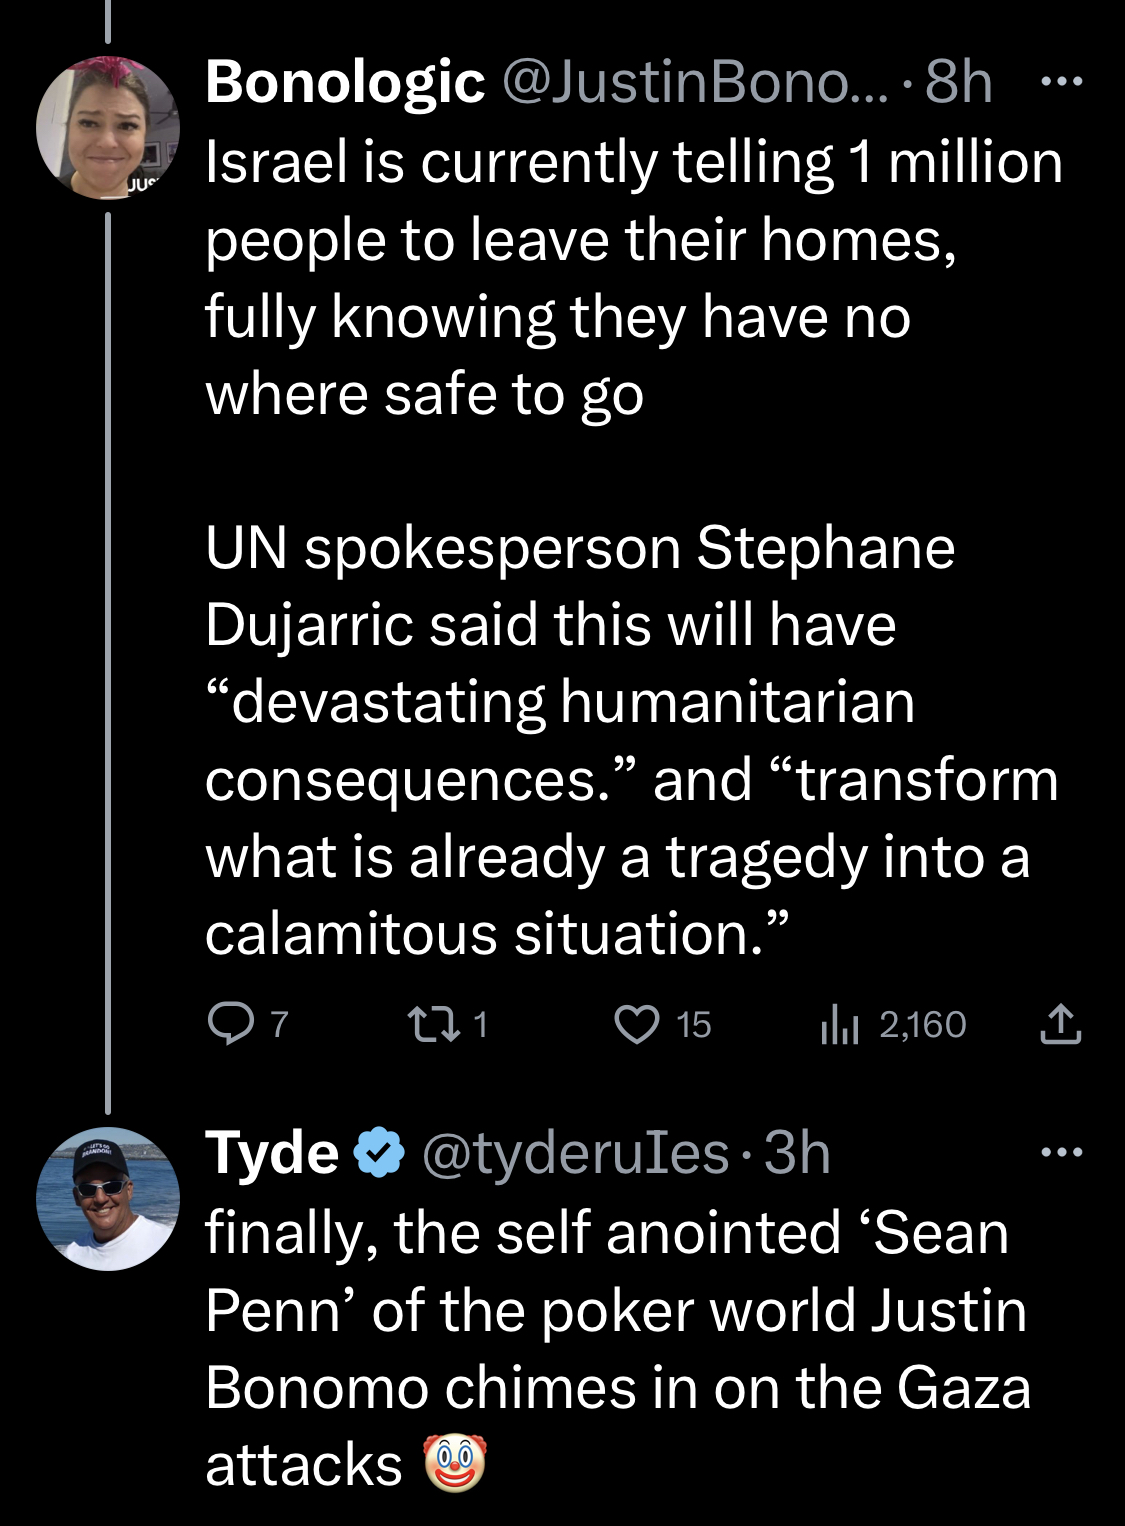1125x1526 pixels.
Task: Open the tweet paragraph about Israel telling 1 million
Action: click(600, 278)
